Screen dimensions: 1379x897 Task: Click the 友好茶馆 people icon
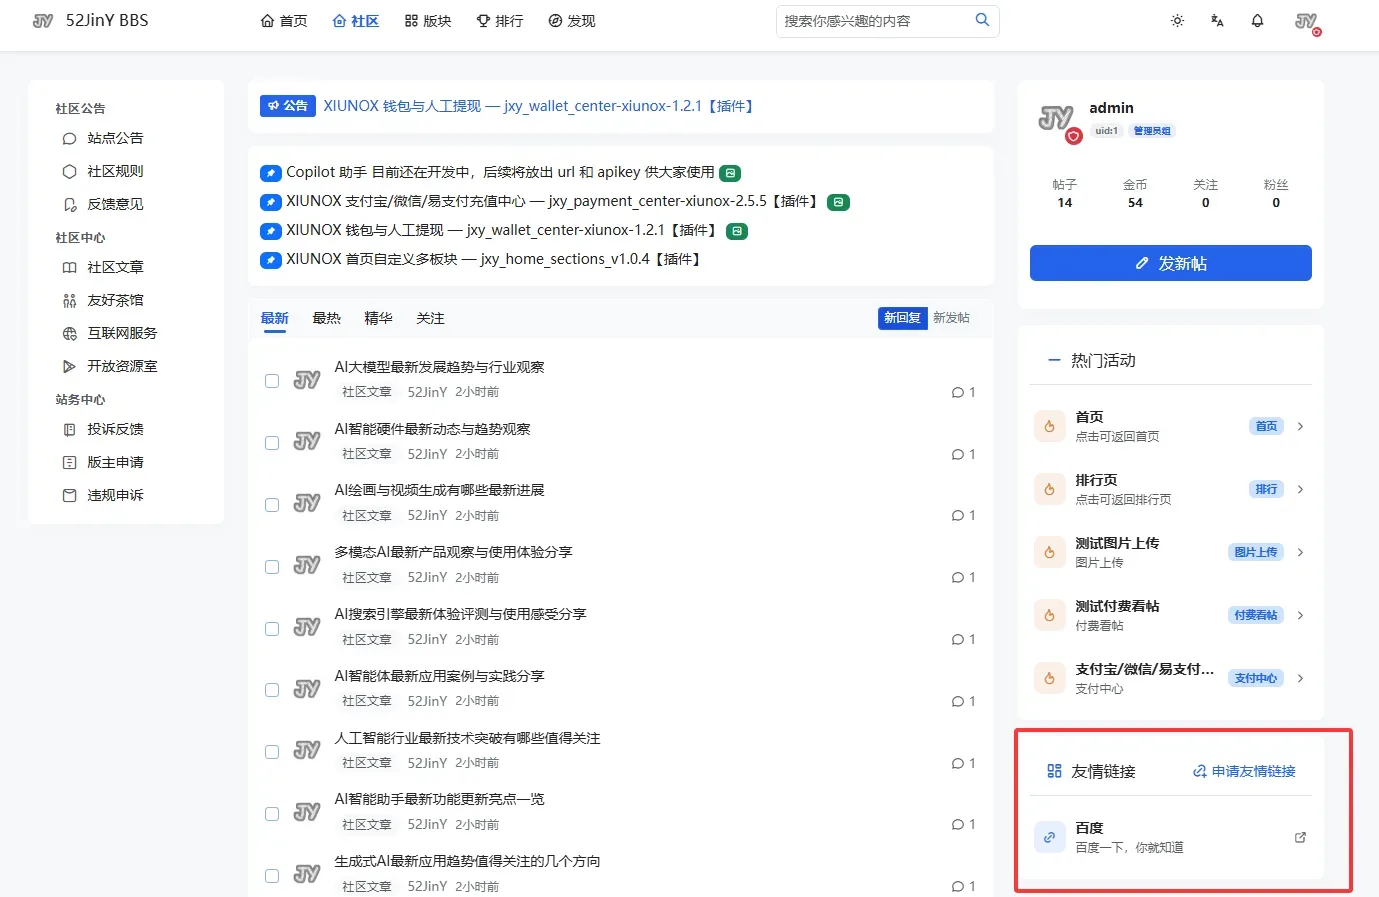click(x=69, y=300)
